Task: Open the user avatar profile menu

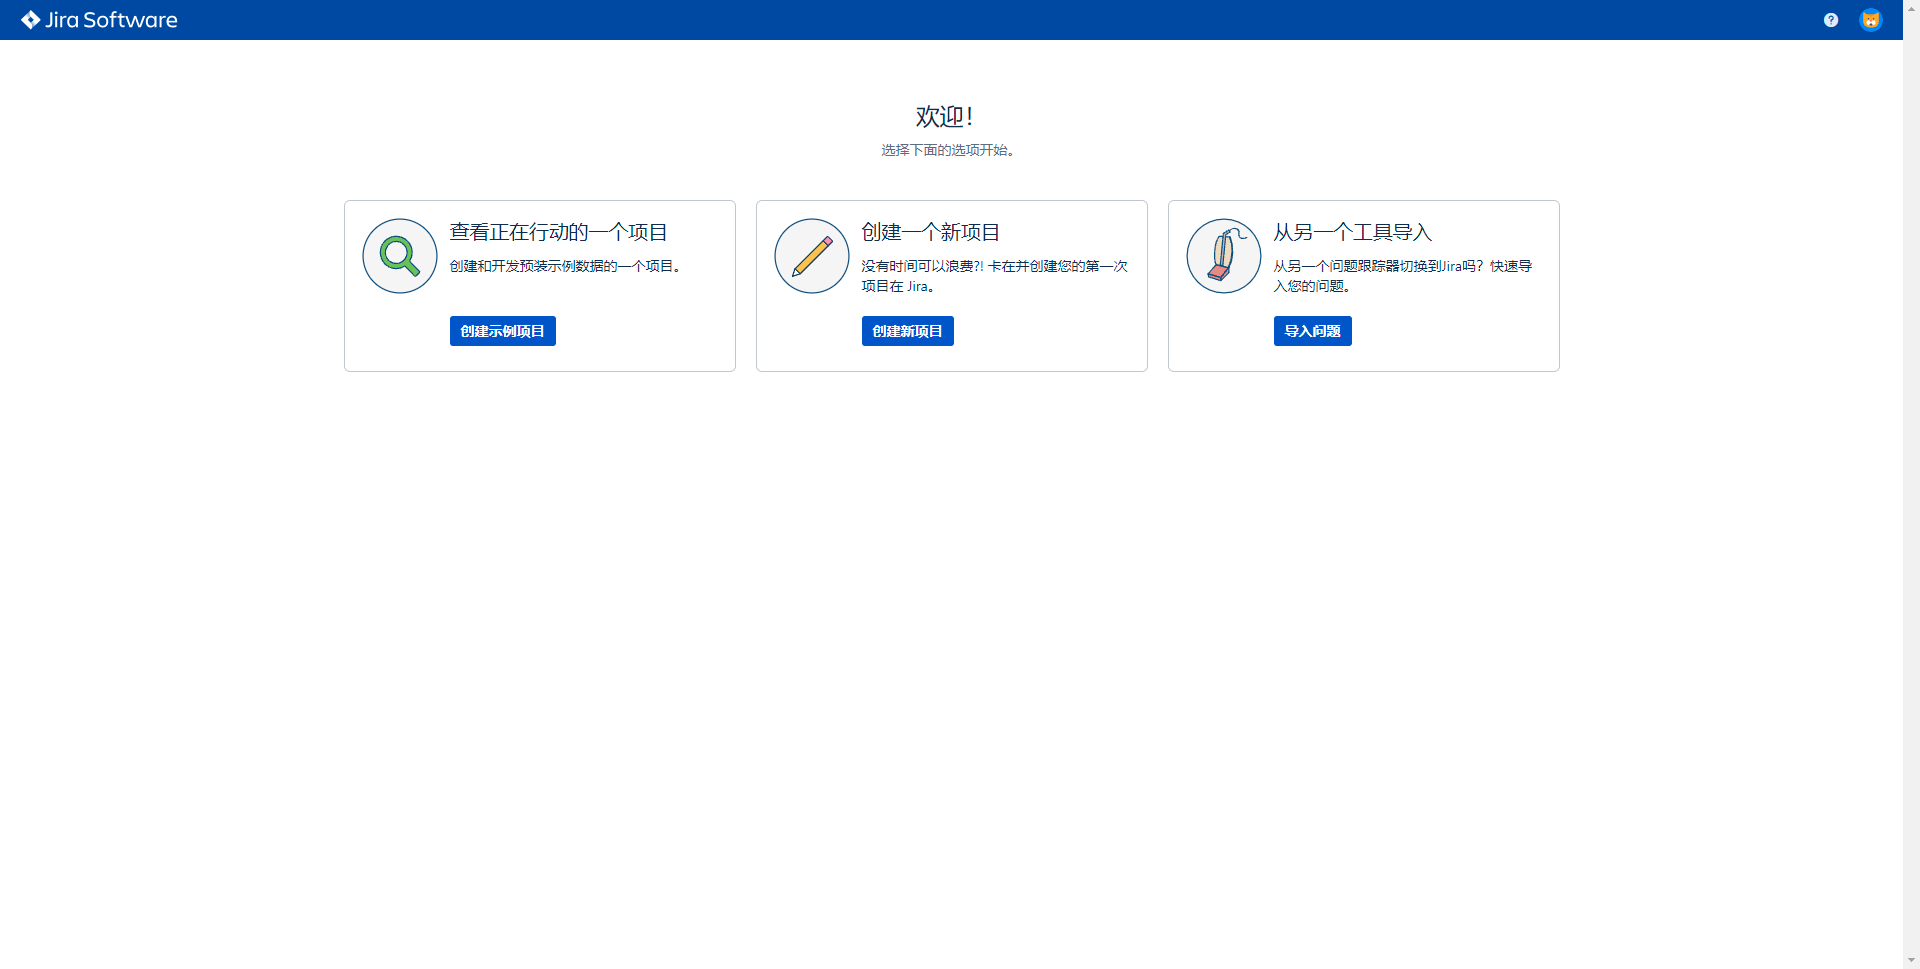Action: tap(1871, 20)
